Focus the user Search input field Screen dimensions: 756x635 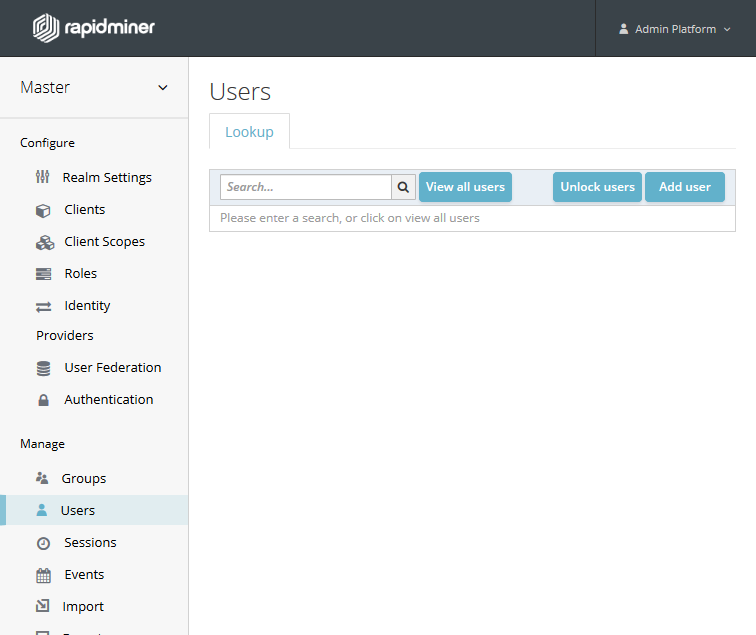pyautogui.click(x=305, y=187)
